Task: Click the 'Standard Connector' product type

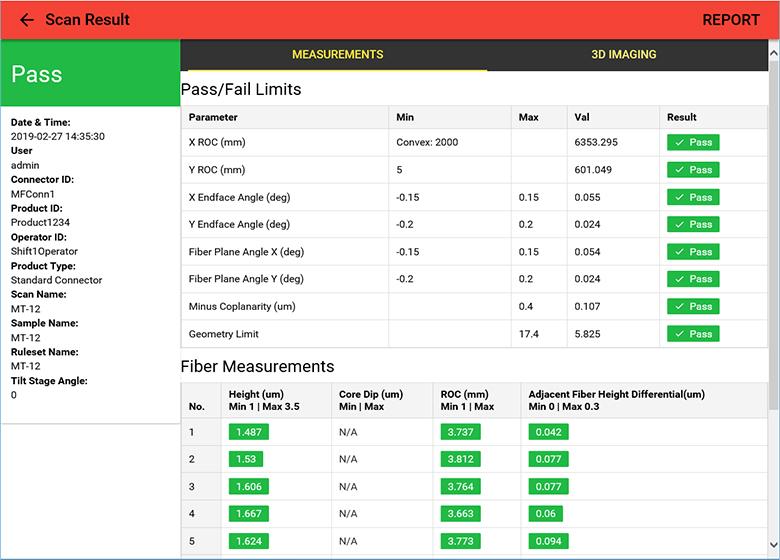Action: tap(56, 280)
